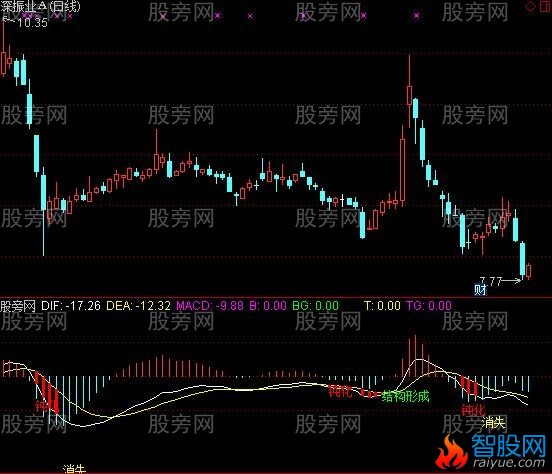Click the red 钝化 label above white 消失
Screen dimensions: 552x474
473,411
